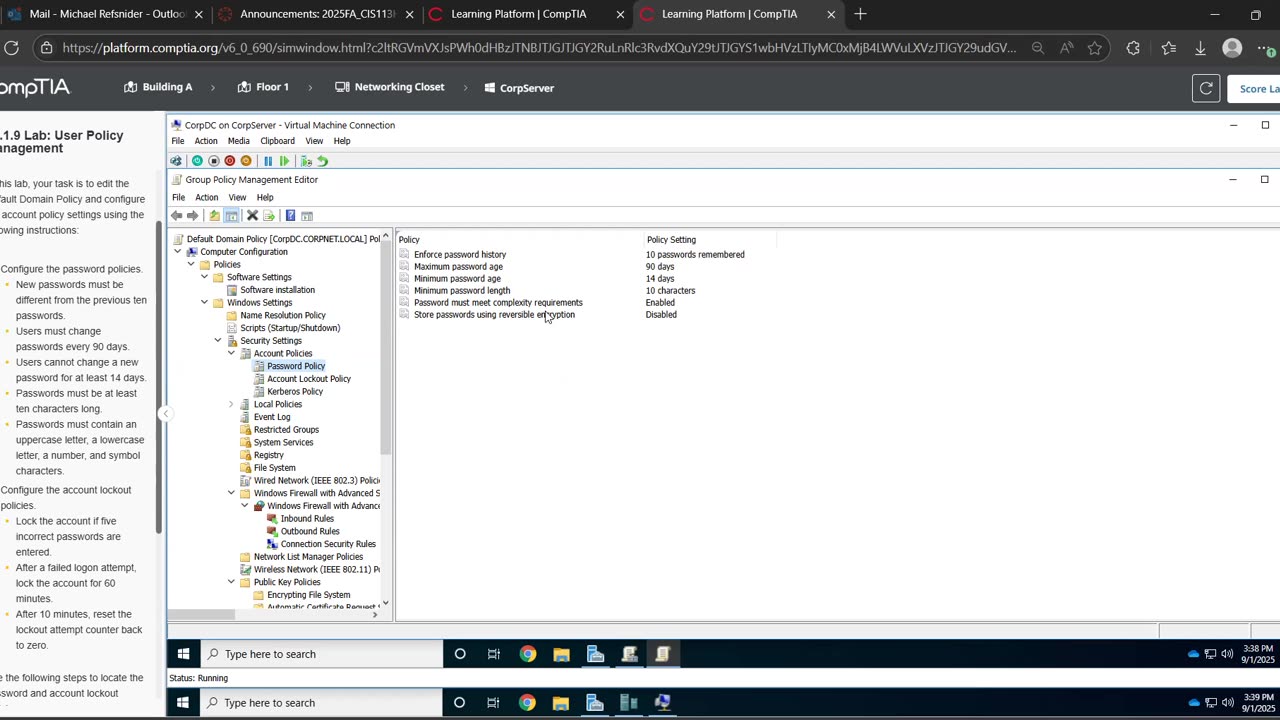Click the orange Save state icon in VM toolbar
The image size is (1280, 720).
pyautogui.click(x=246, y=161)
